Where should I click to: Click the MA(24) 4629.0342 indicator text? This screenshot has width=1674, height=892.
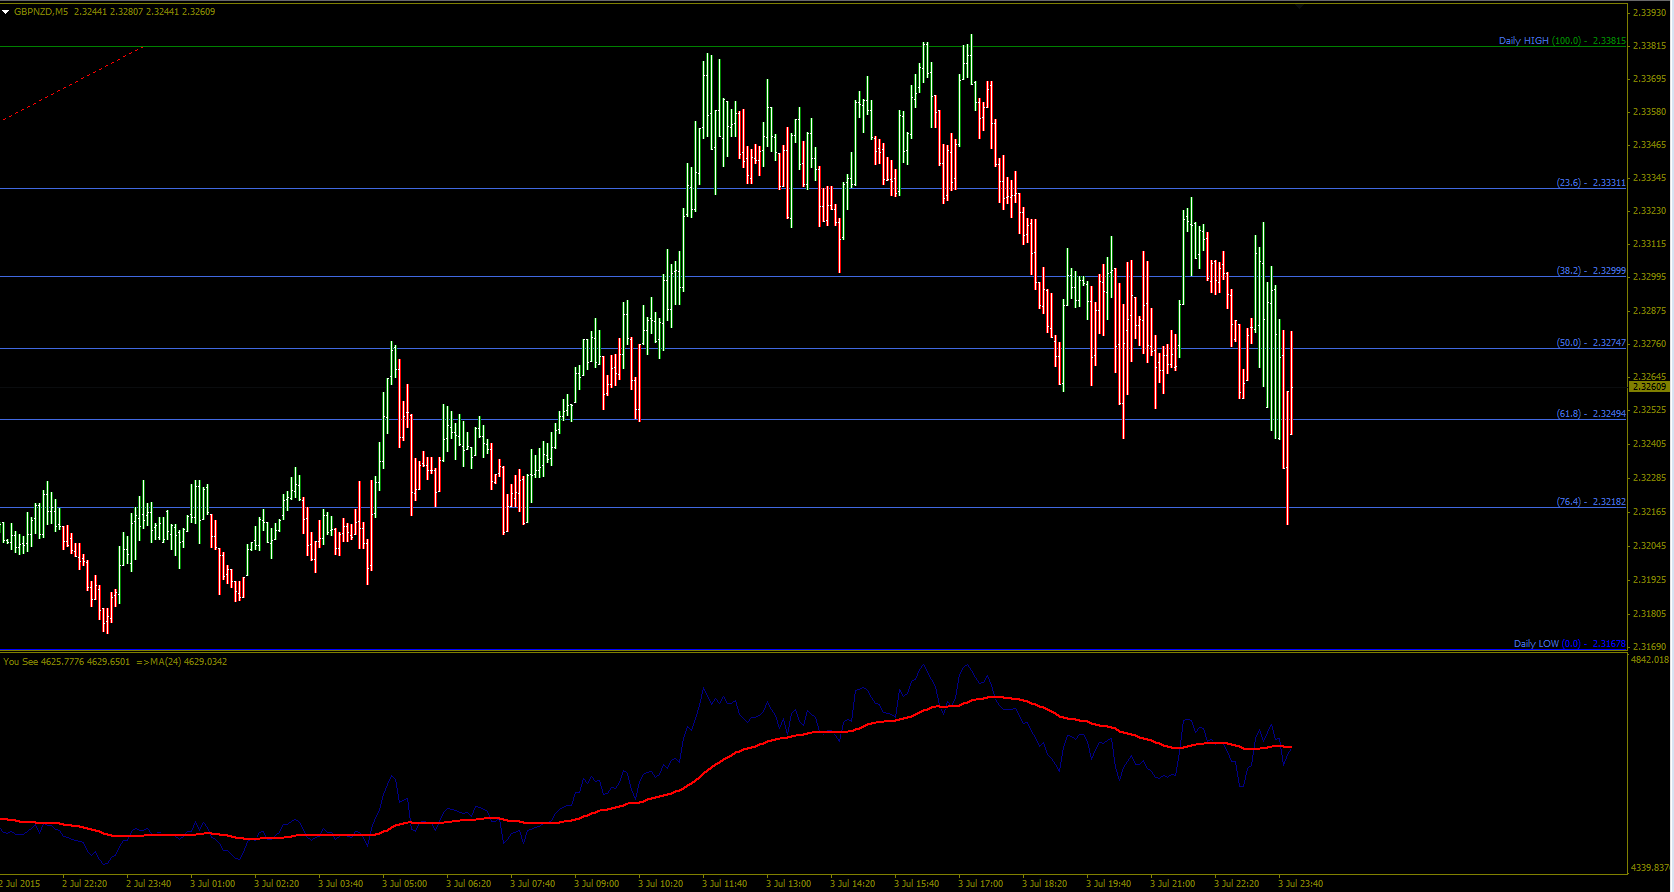pos(187,661)
